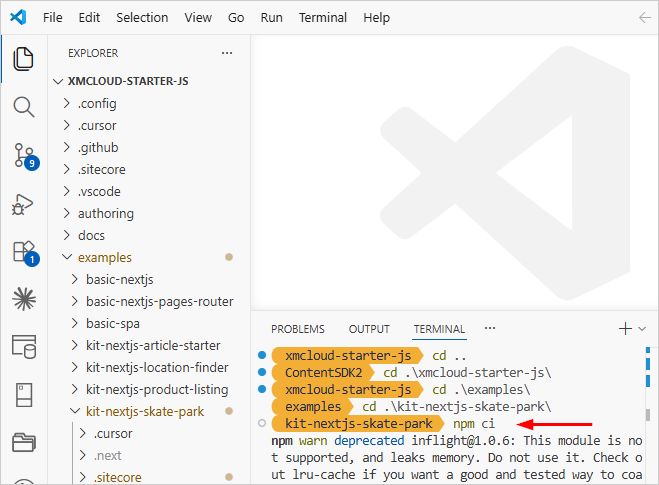Open the folders icon in activity bar
Viewport: 659px width, 485px height.
tap(24, 443)
